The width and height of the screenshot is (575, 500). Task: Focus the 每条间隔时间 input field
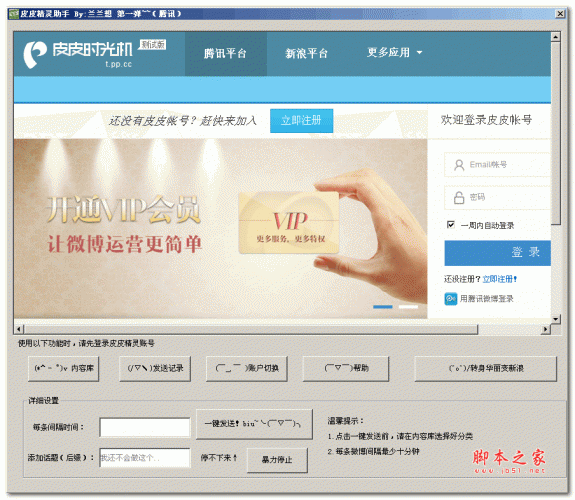(145, 427)
